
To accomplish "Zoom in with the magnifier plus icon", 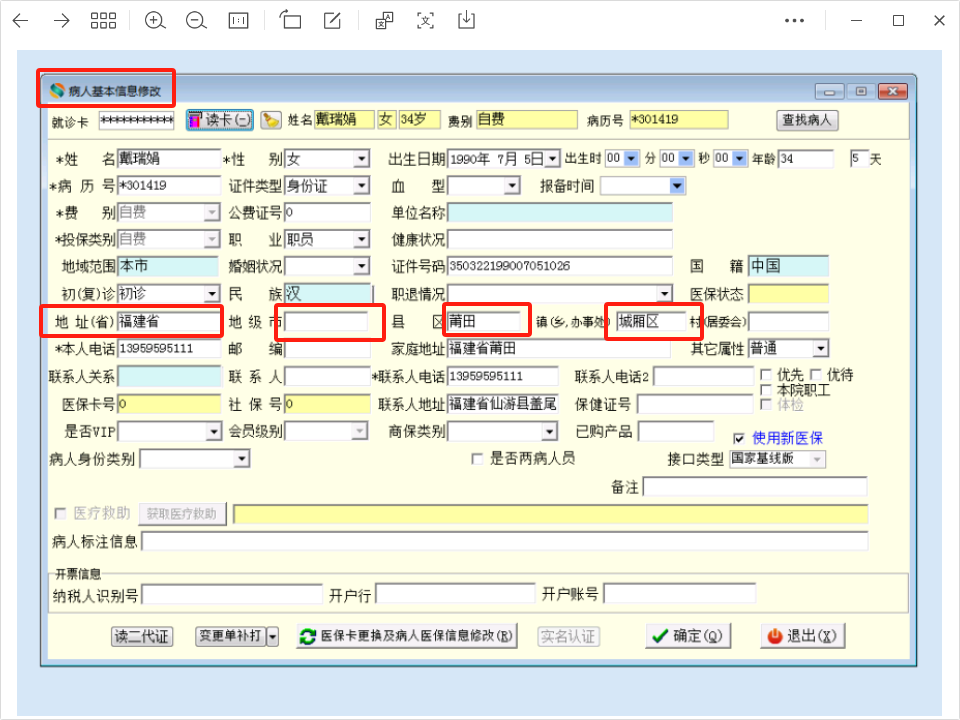I will tap(155, 21).
